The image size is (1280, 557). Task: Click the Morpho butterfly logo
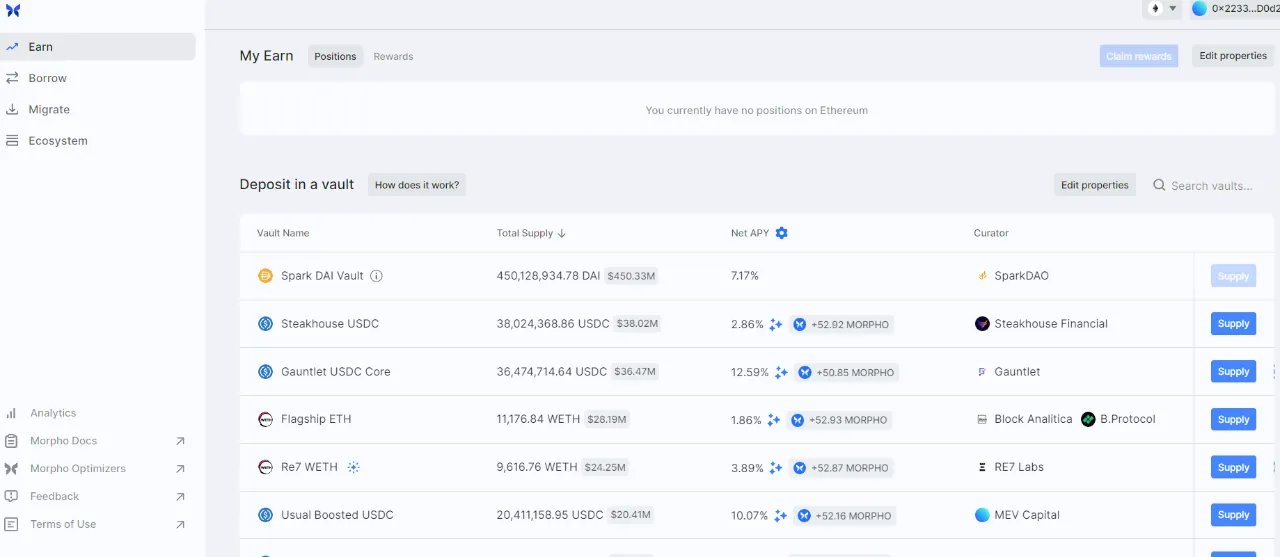[13, 11]
